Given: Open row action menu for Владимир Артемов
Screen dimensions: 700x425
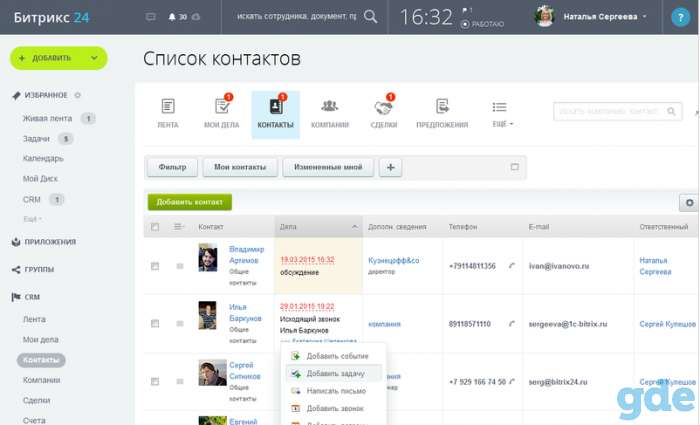Looking at the screenshot, I should [x=180, y=266].
